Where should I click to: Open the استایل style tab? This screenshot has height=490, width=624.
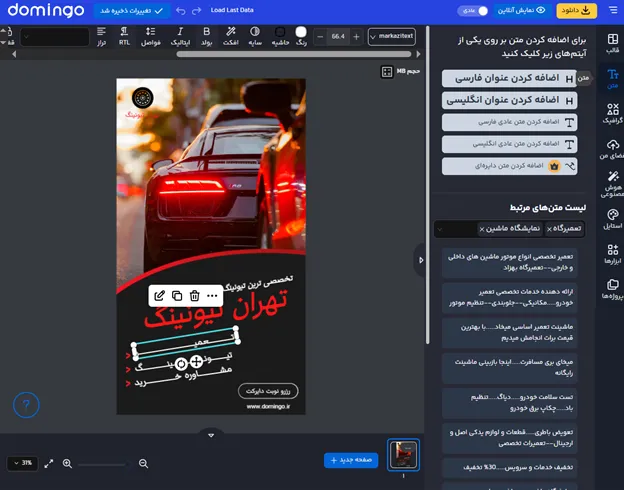[x=612, y=219]
